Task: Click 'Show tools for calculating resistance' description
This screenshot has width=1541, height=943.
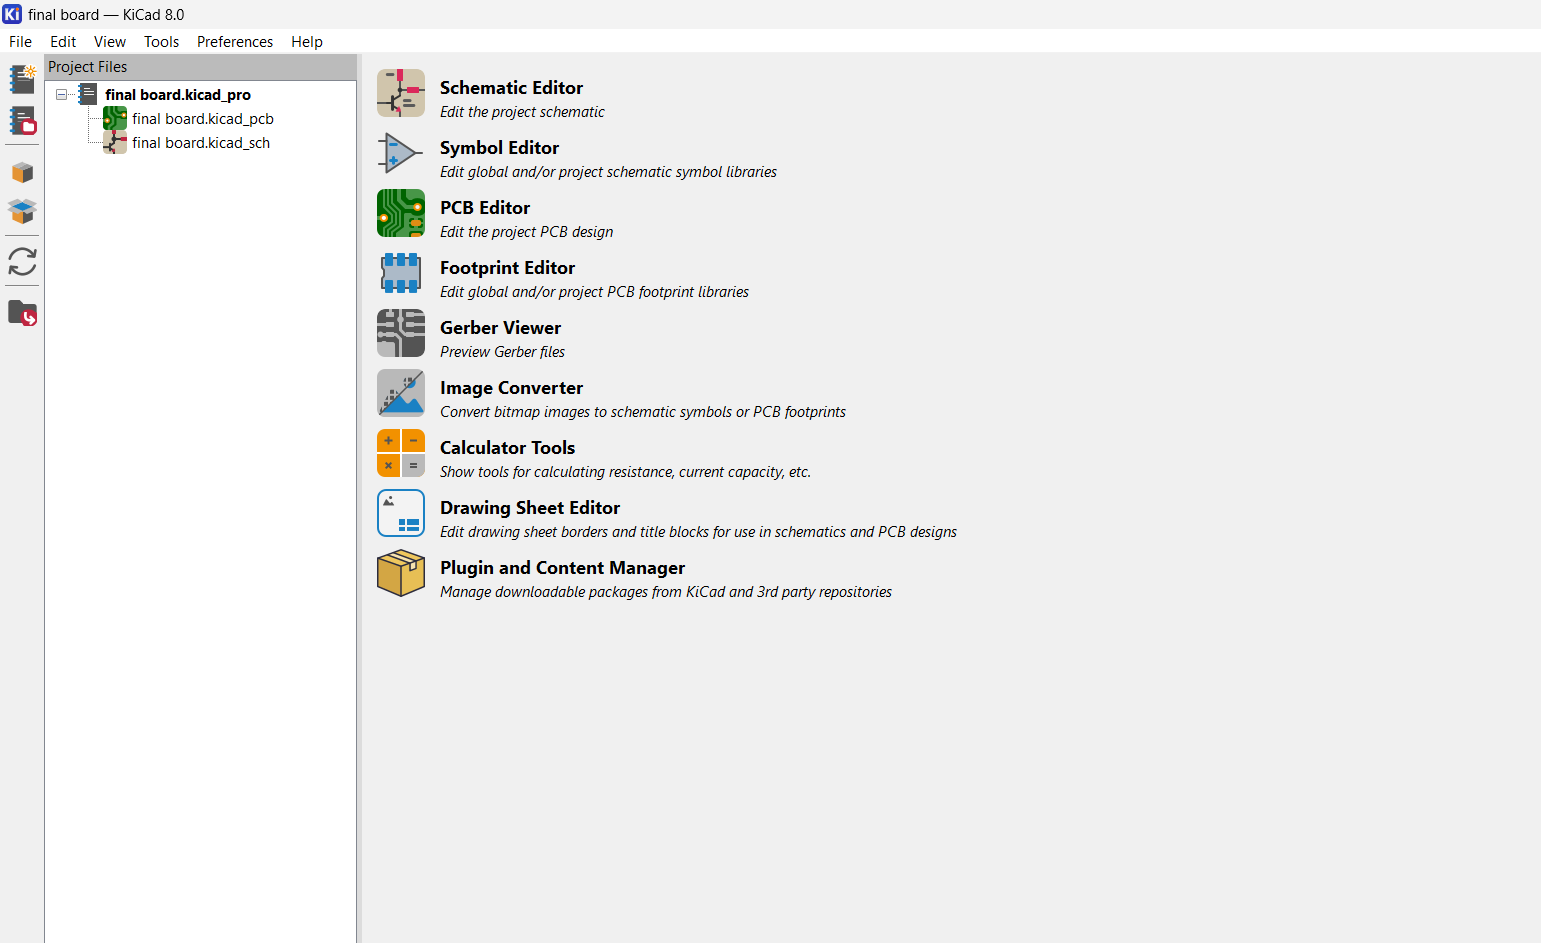Action: click(625, 472)
